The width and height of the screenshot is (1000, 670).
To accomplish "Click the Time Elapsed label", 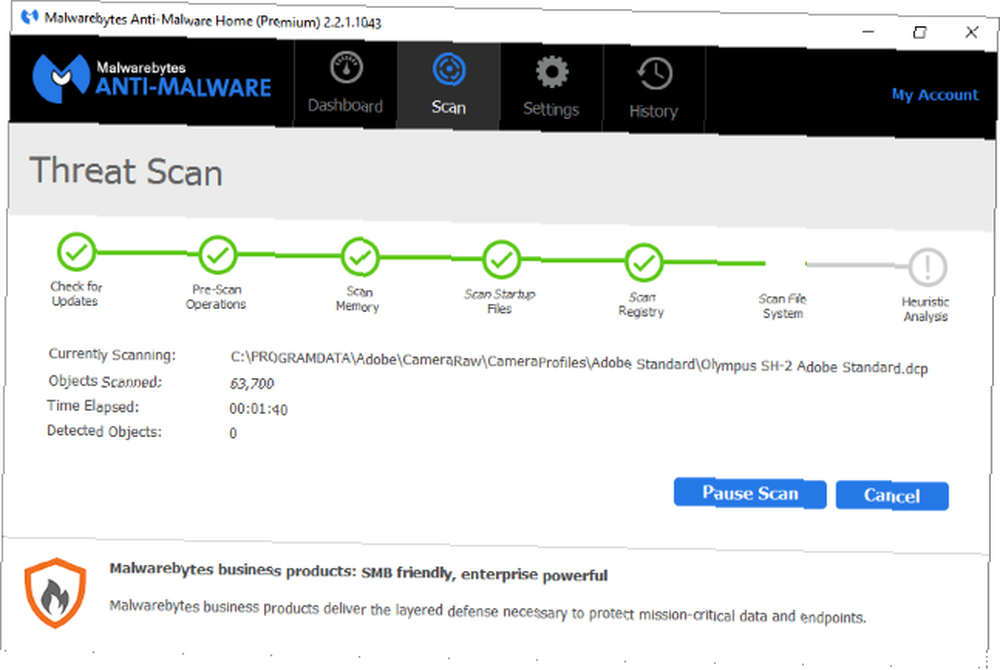I will click(x=93, y=406).
